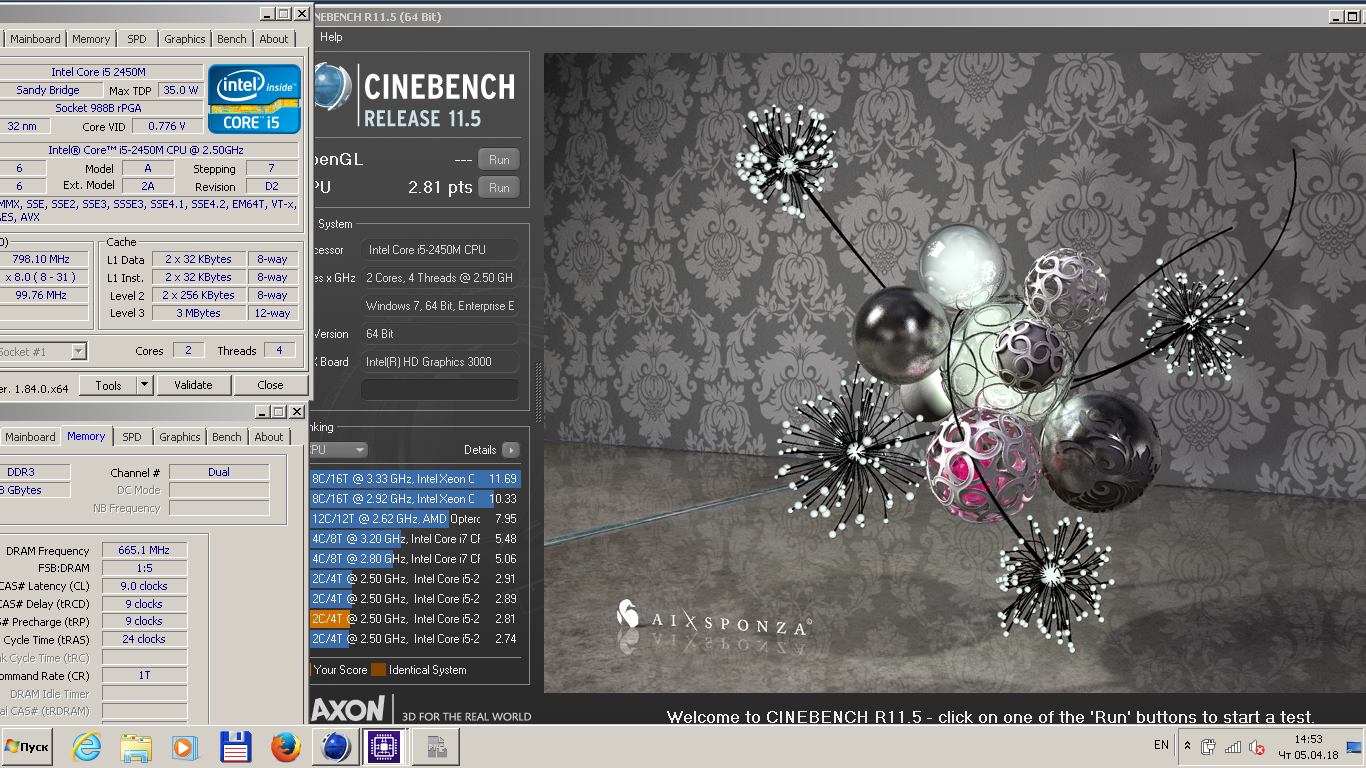Viewport: 1366px width, 768px height.
Task: Select the 8C/16T 2.92 GHz Xeon ranking row
Action: click(415, 499)
